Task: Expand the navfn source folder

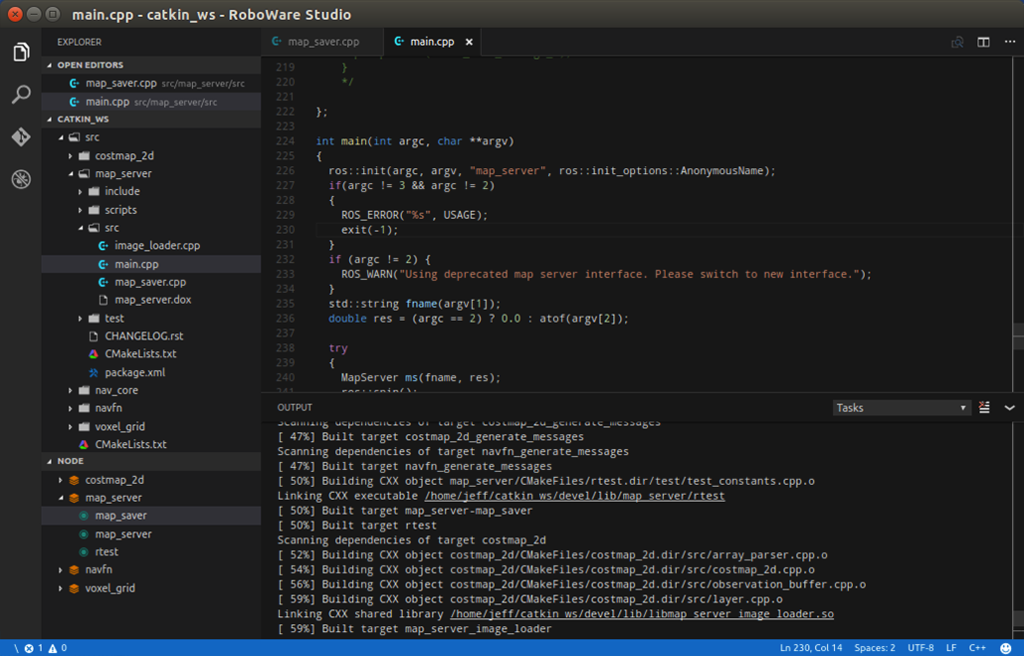Action: 71,408
